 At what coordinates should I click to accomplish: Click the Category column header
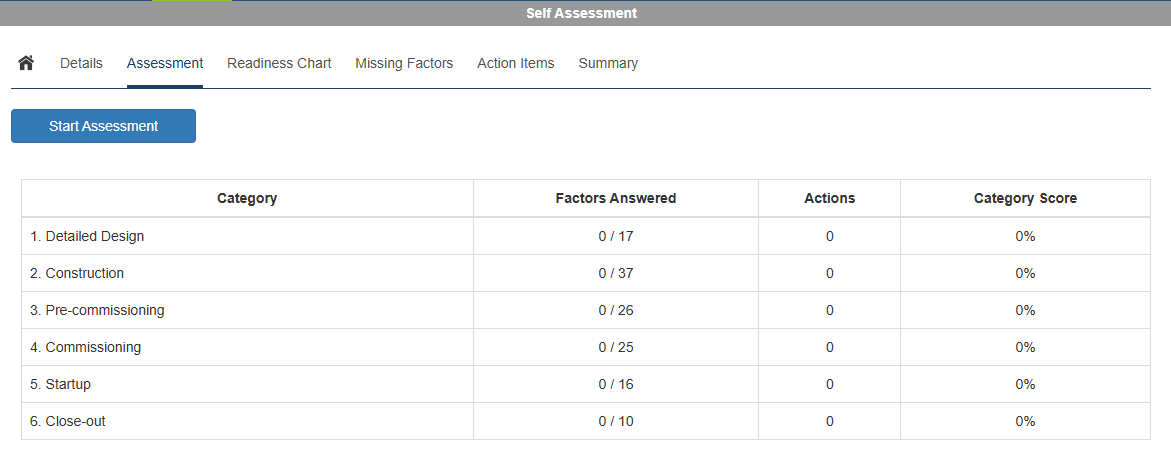247,198
